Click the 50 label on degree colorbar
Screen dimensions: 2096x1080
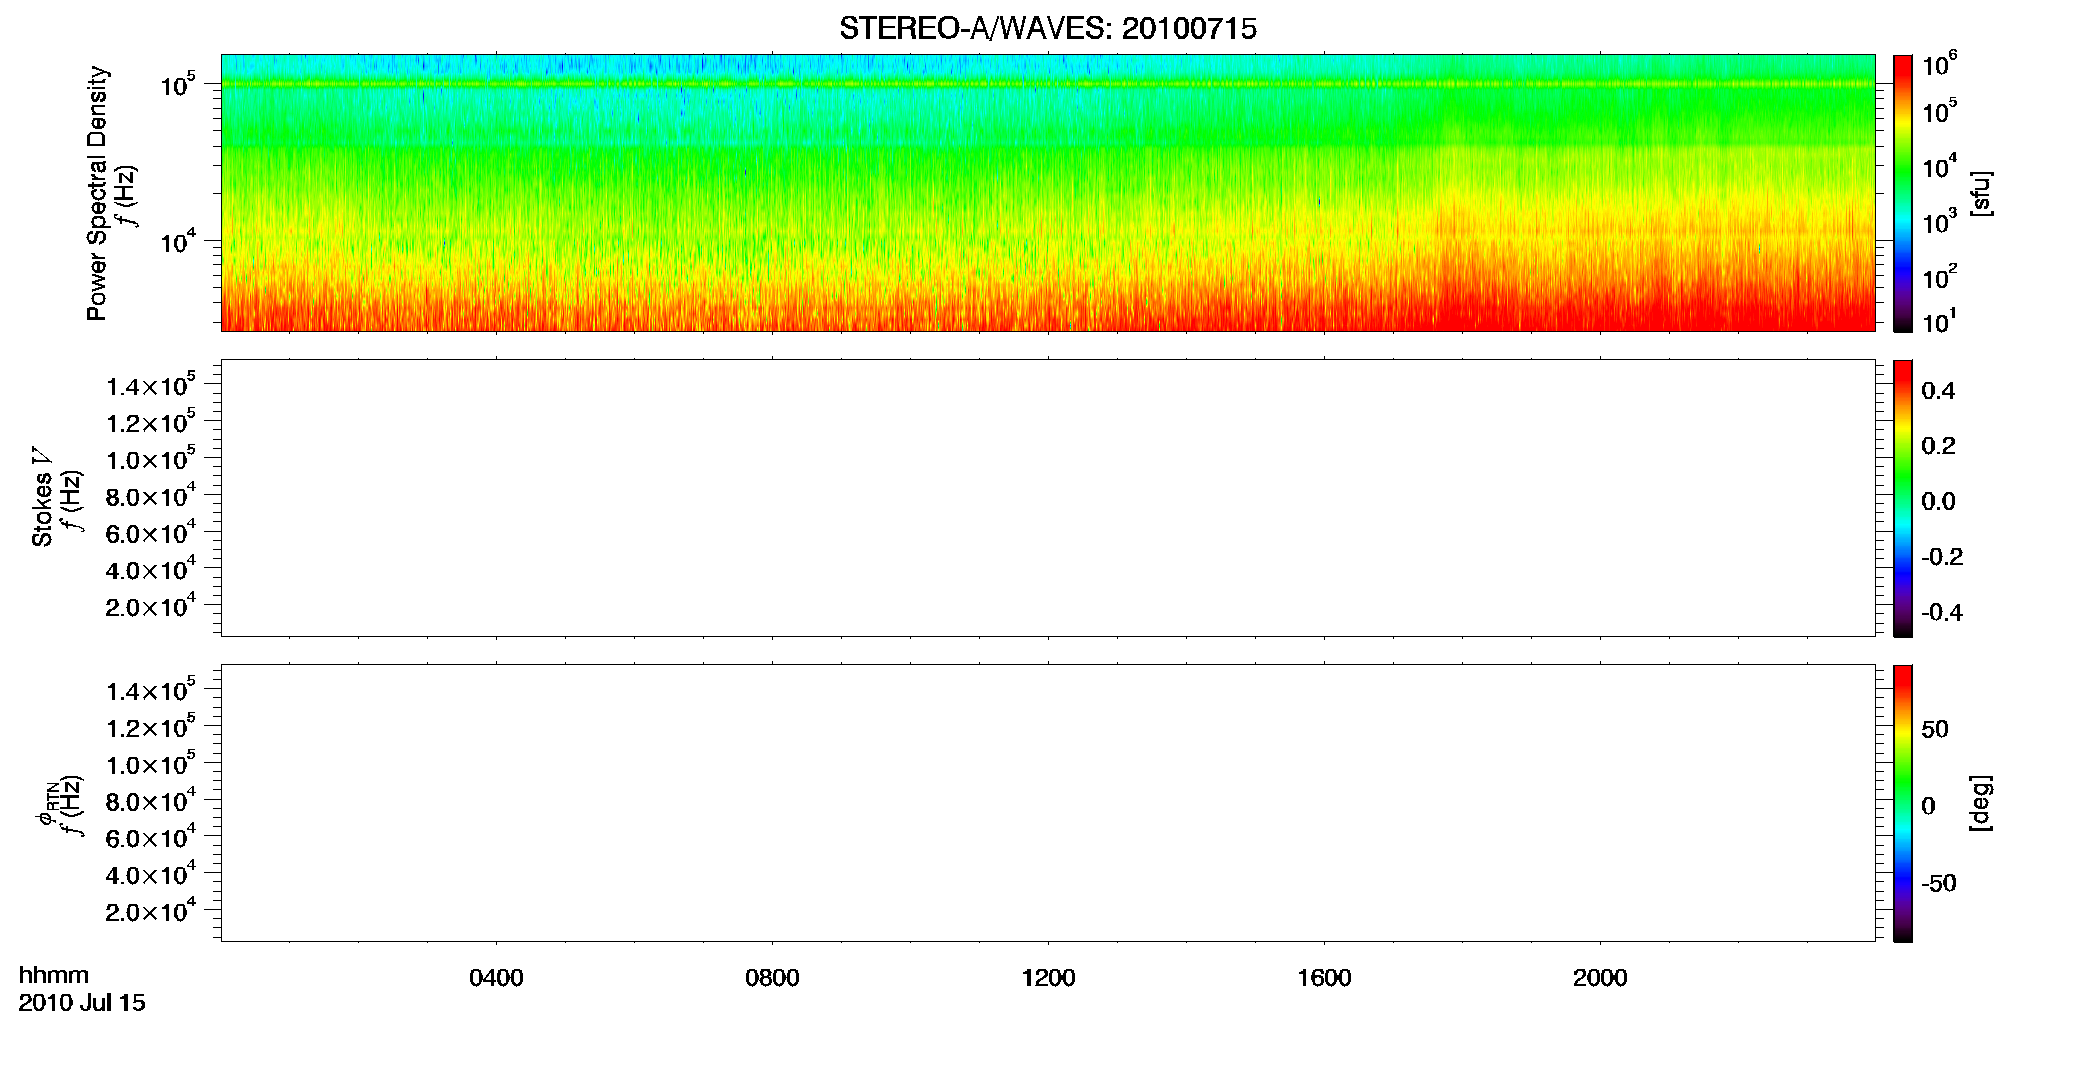pyautogui.click(x=1935, y=729)
